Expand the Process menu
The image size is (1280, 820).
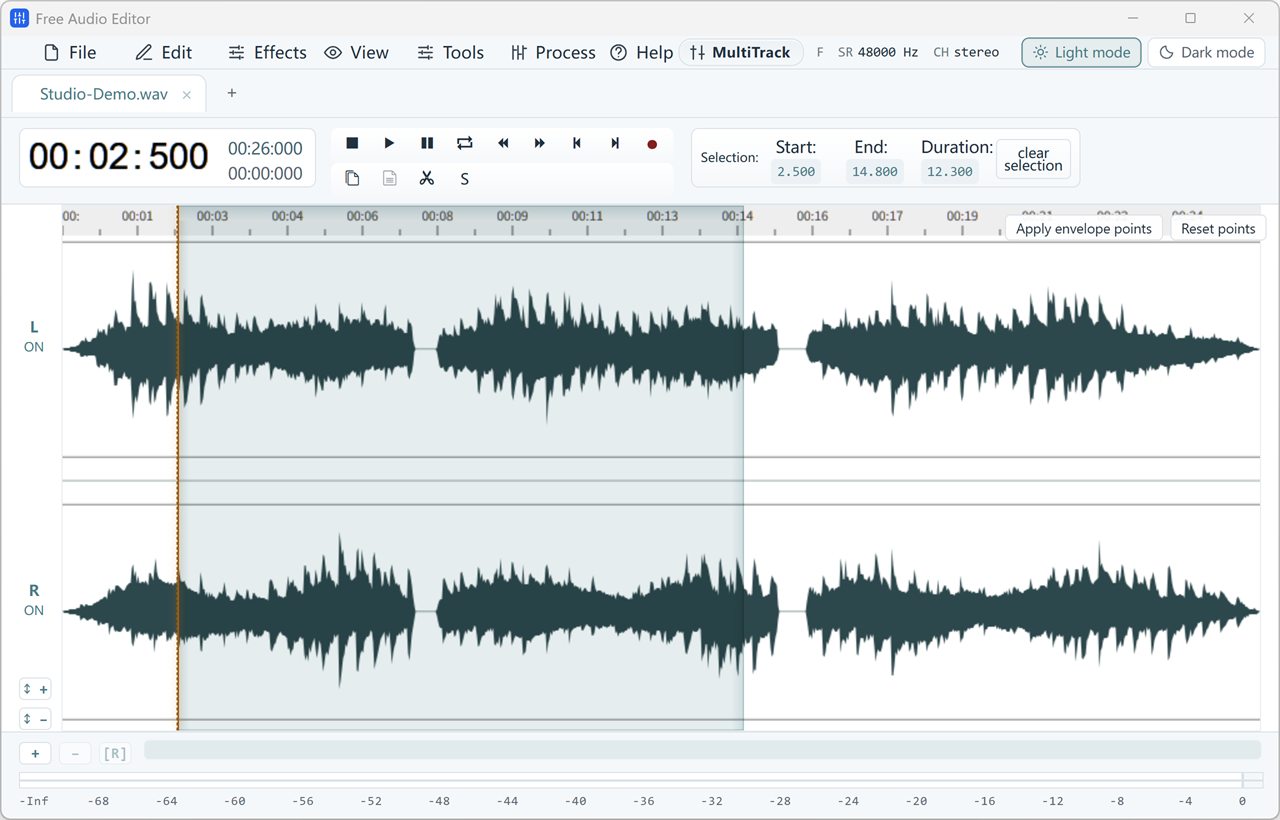pyautogui.click(x=553, y=53)
